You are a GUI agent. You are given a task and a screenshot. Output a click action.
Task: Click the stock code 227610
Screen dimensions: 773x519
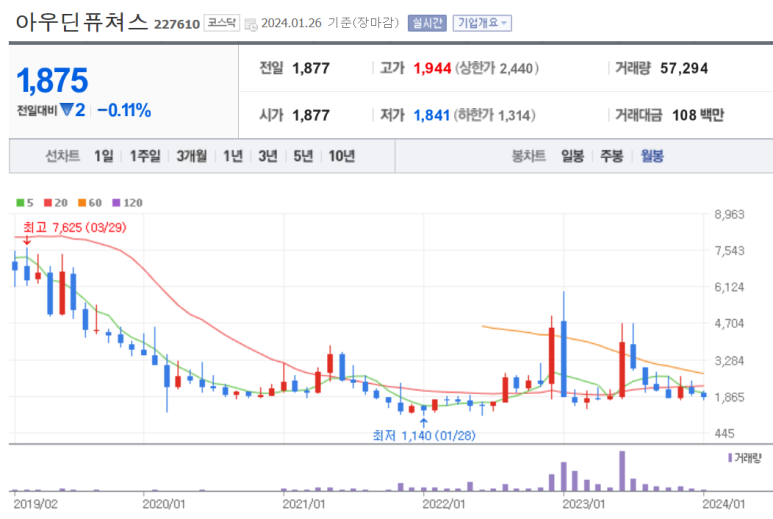pyautogui.click(x=176, y=24)
